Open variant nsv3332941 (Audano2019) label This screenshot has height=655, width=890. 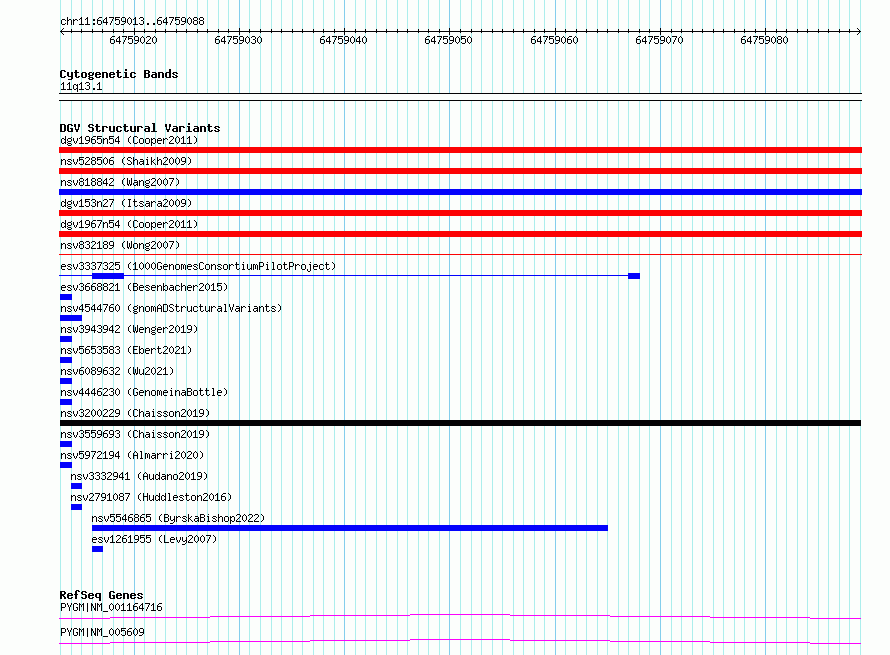tap(139, 476)
